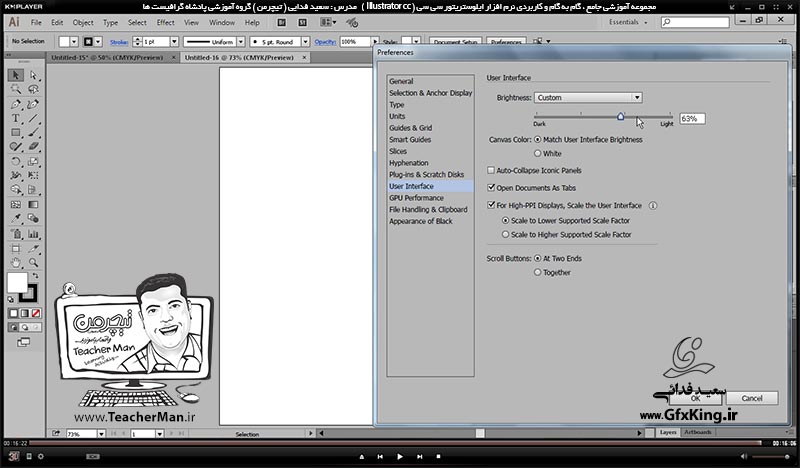The height and width of the screenshot is (468, 800).
Task: Select the Blend tool
Action: [34, 218]
